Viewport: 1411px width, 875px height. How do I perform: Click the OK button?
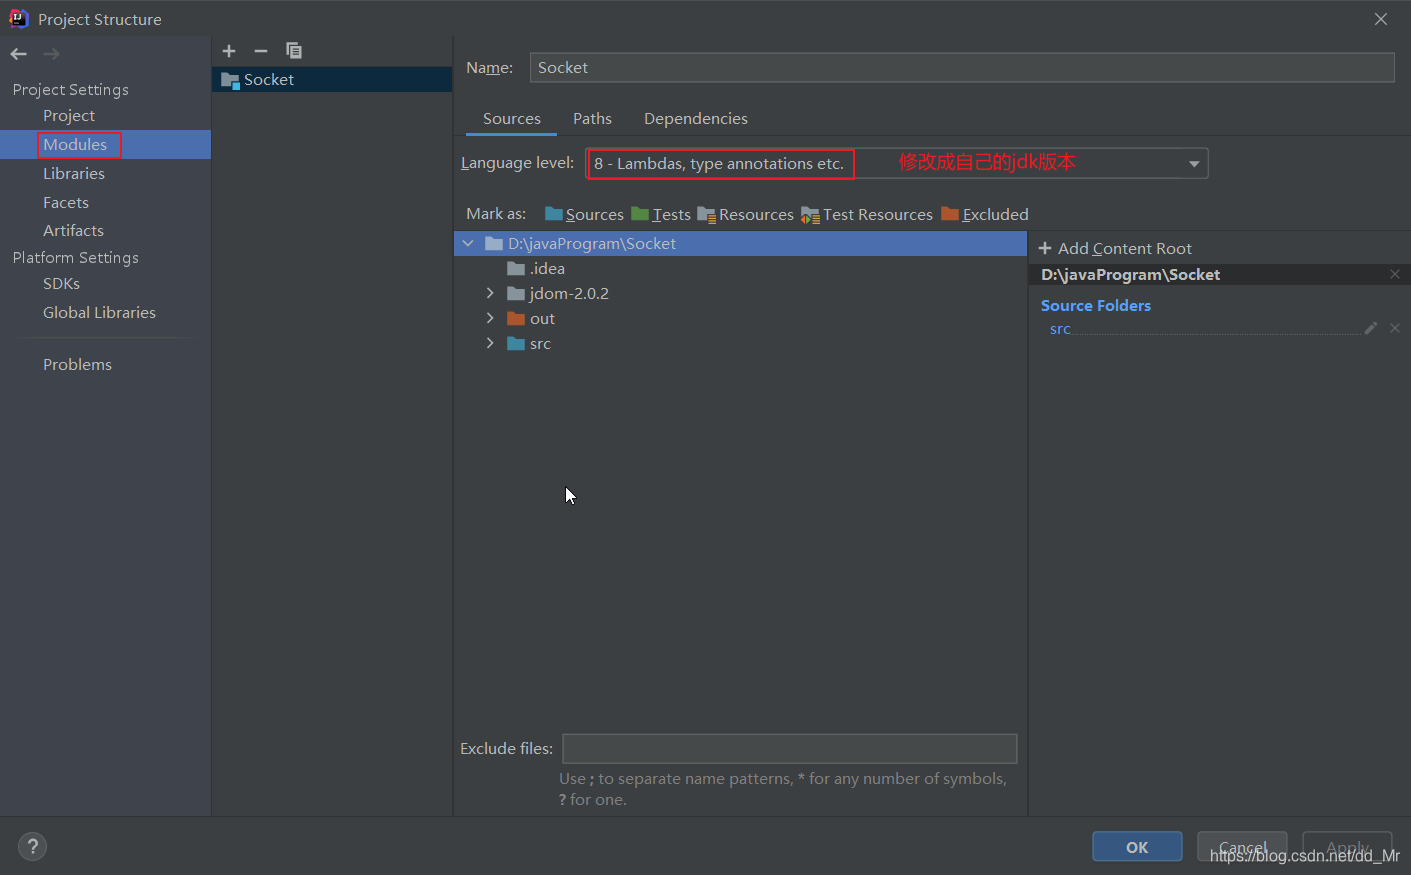point(1137,847)
